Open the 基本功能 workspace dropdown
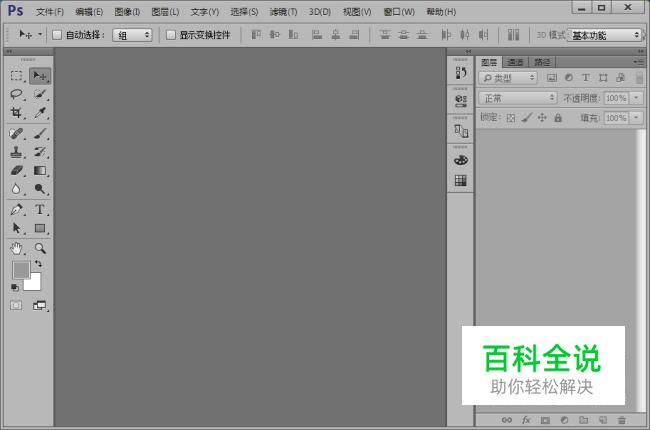This screenshot has height=430, width=650. point(604,35)
